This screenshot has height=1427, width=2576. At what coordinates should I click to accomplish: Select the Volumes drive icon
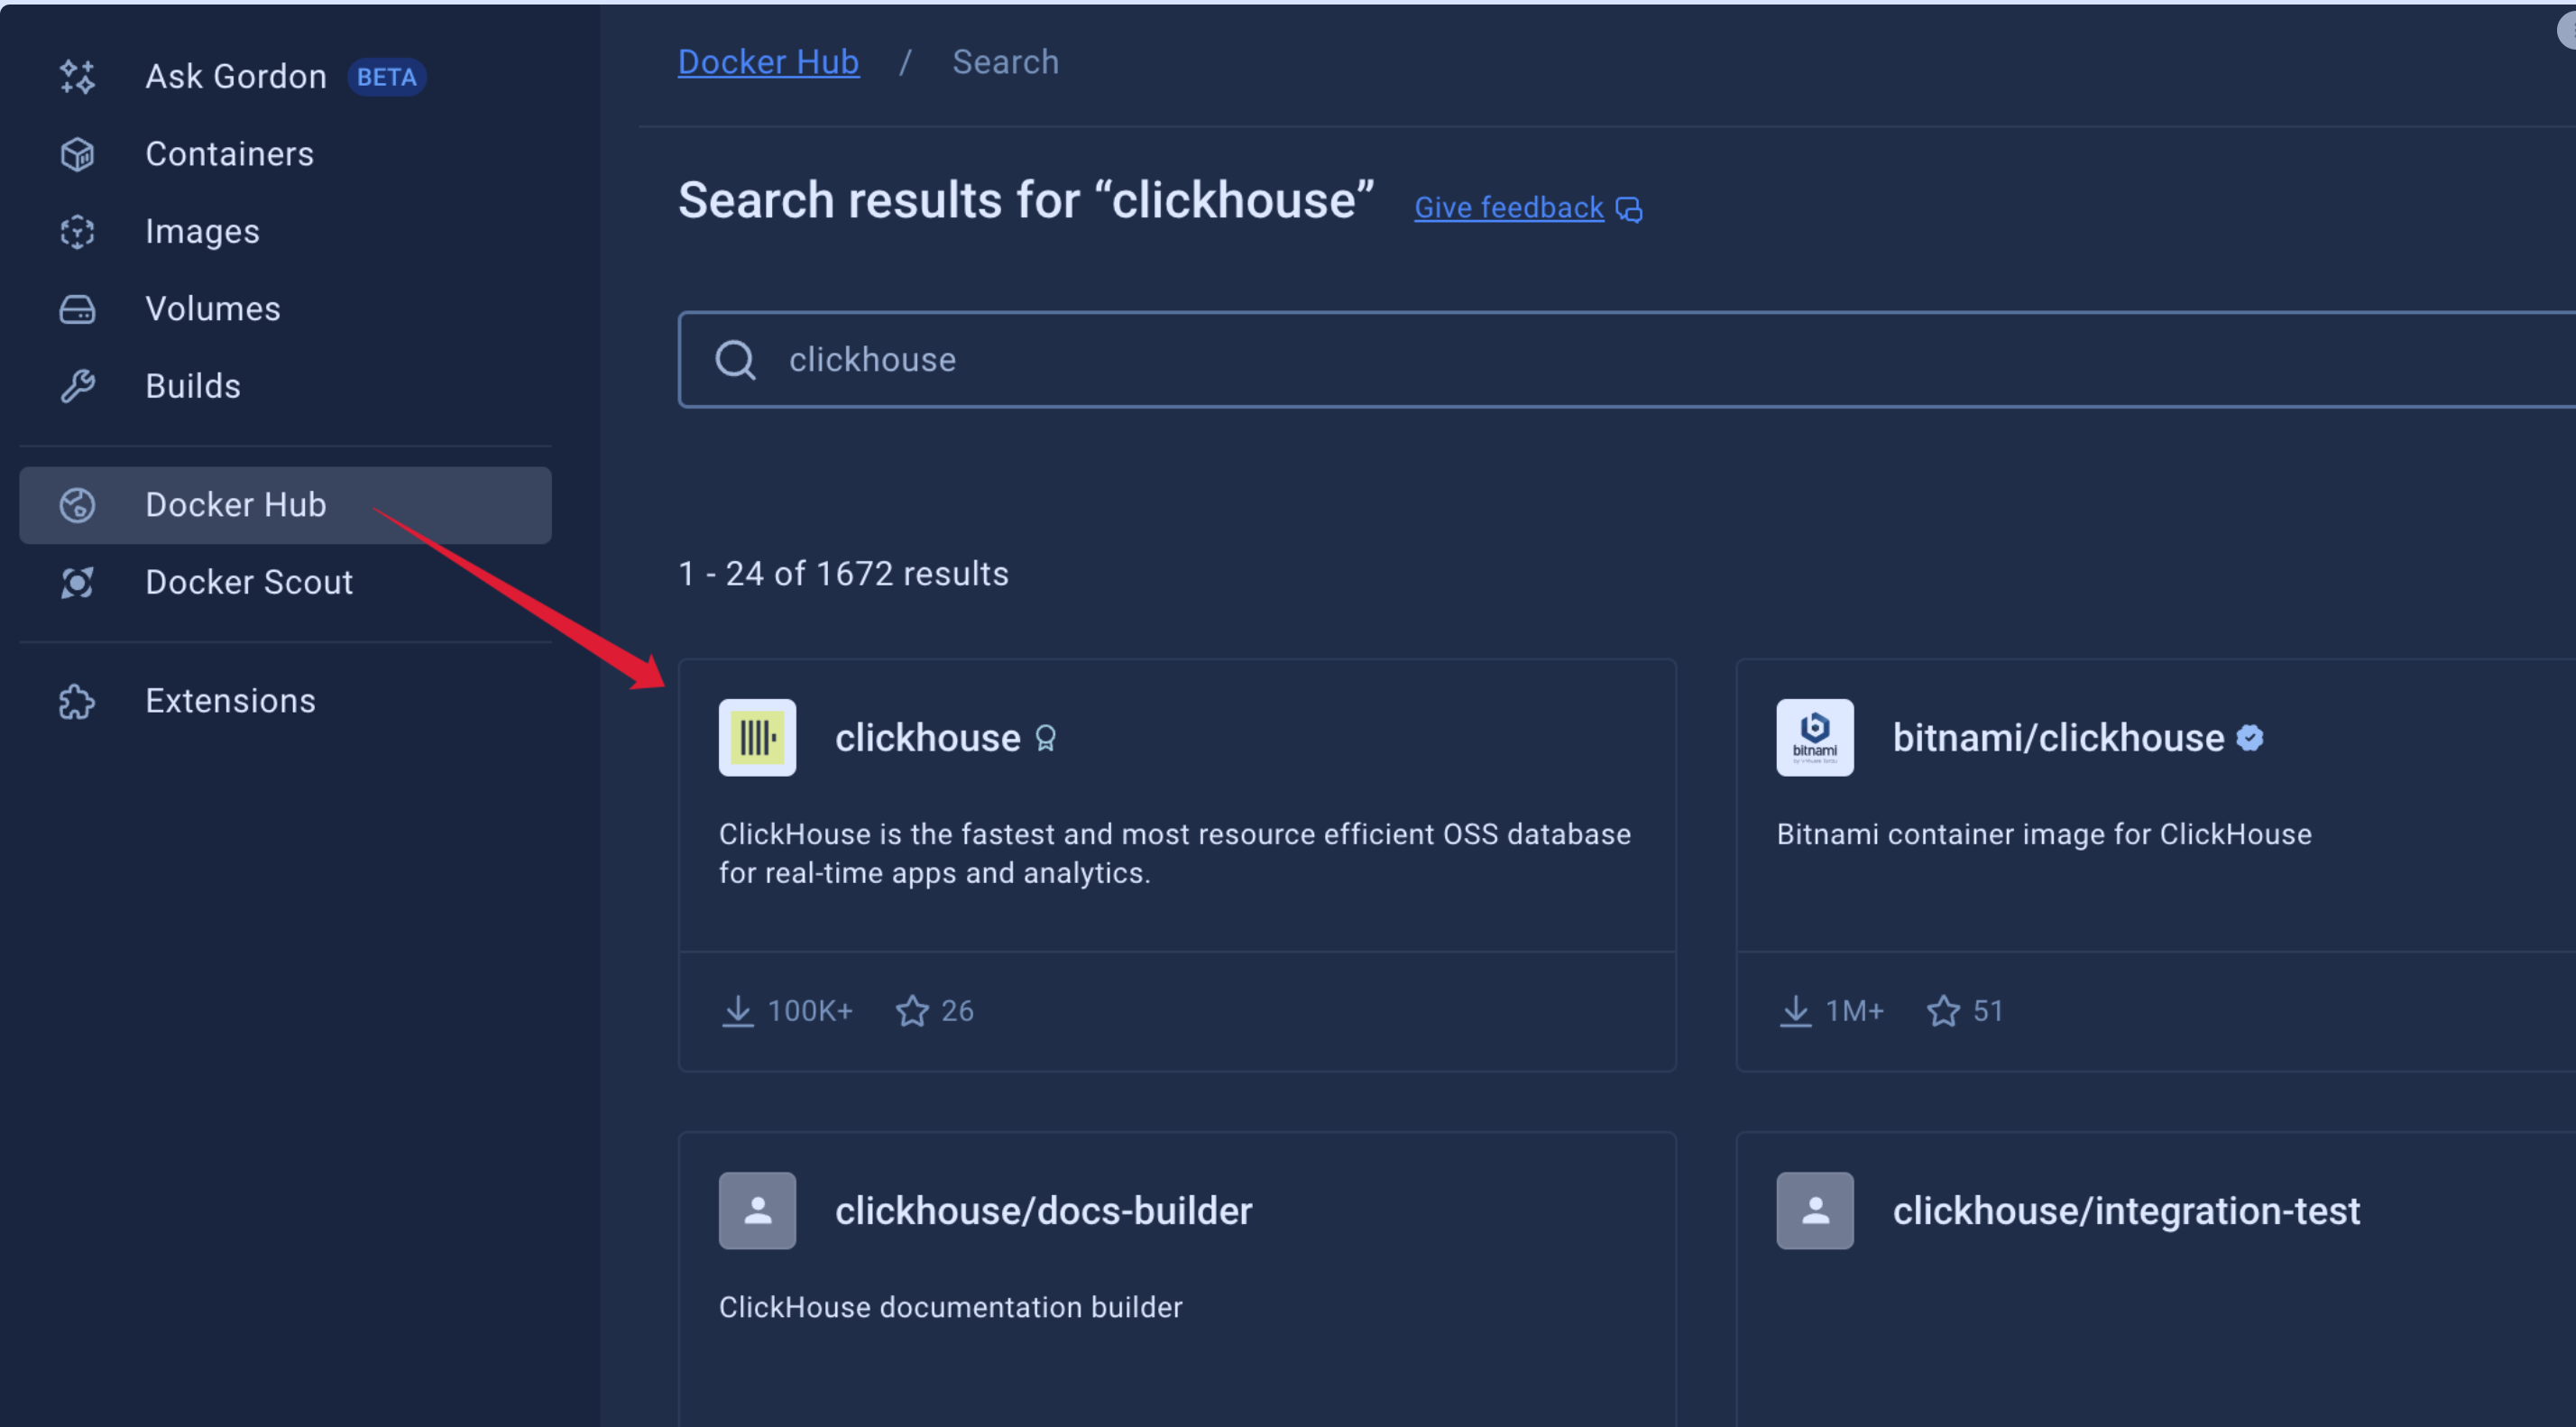(77, 309)
